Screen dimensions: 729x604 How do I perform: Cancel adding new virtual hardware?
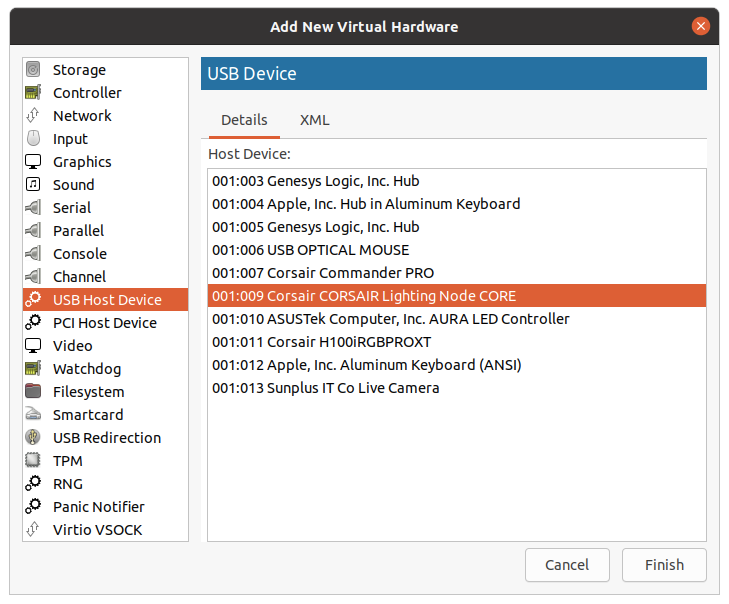[x=567, y=565]
